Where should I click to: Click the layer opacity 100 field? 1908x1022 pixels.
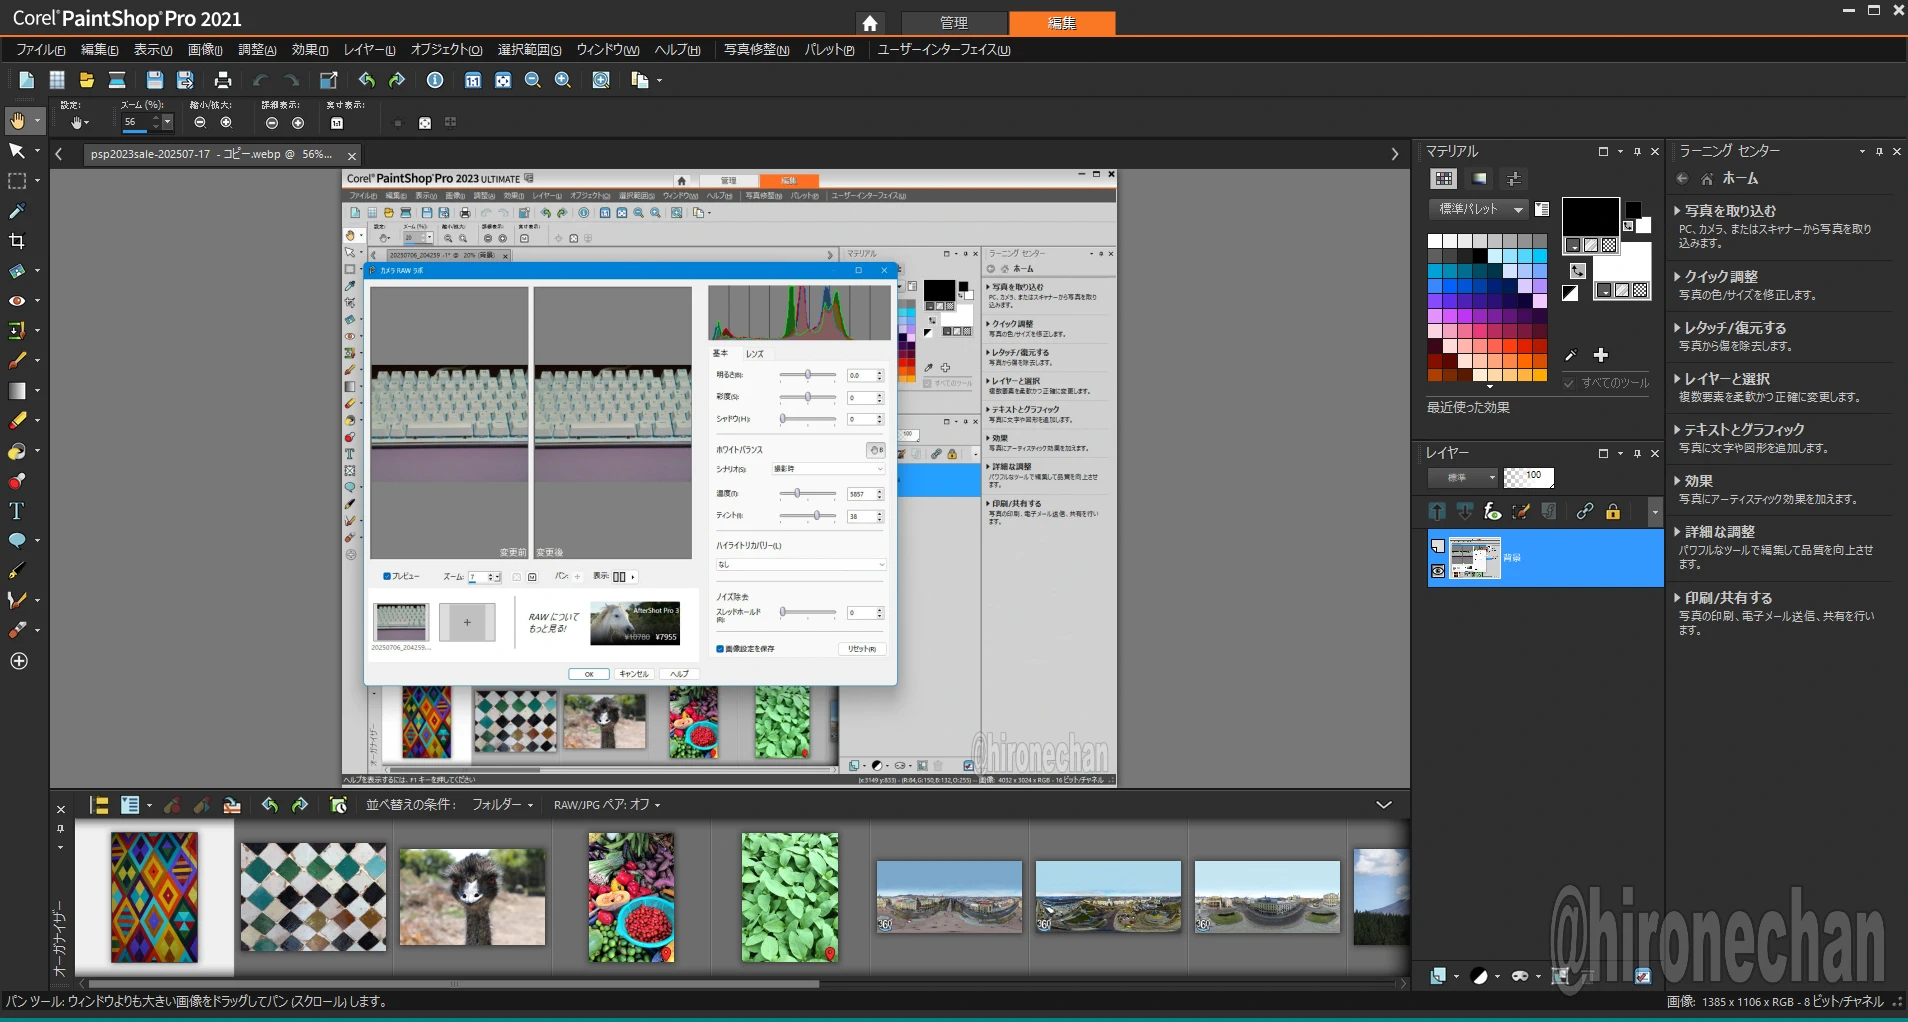point(1529,478)
